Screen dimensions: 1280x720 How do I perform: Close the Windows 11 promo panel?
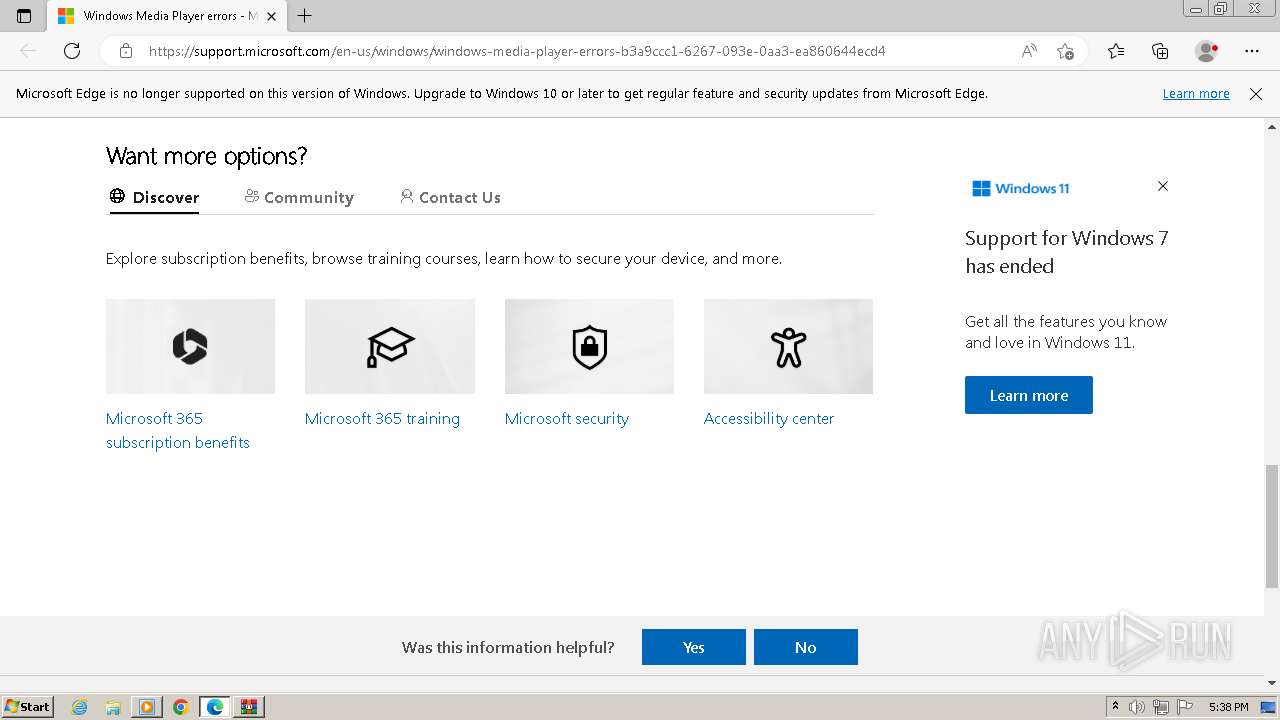coord(1162,186)
